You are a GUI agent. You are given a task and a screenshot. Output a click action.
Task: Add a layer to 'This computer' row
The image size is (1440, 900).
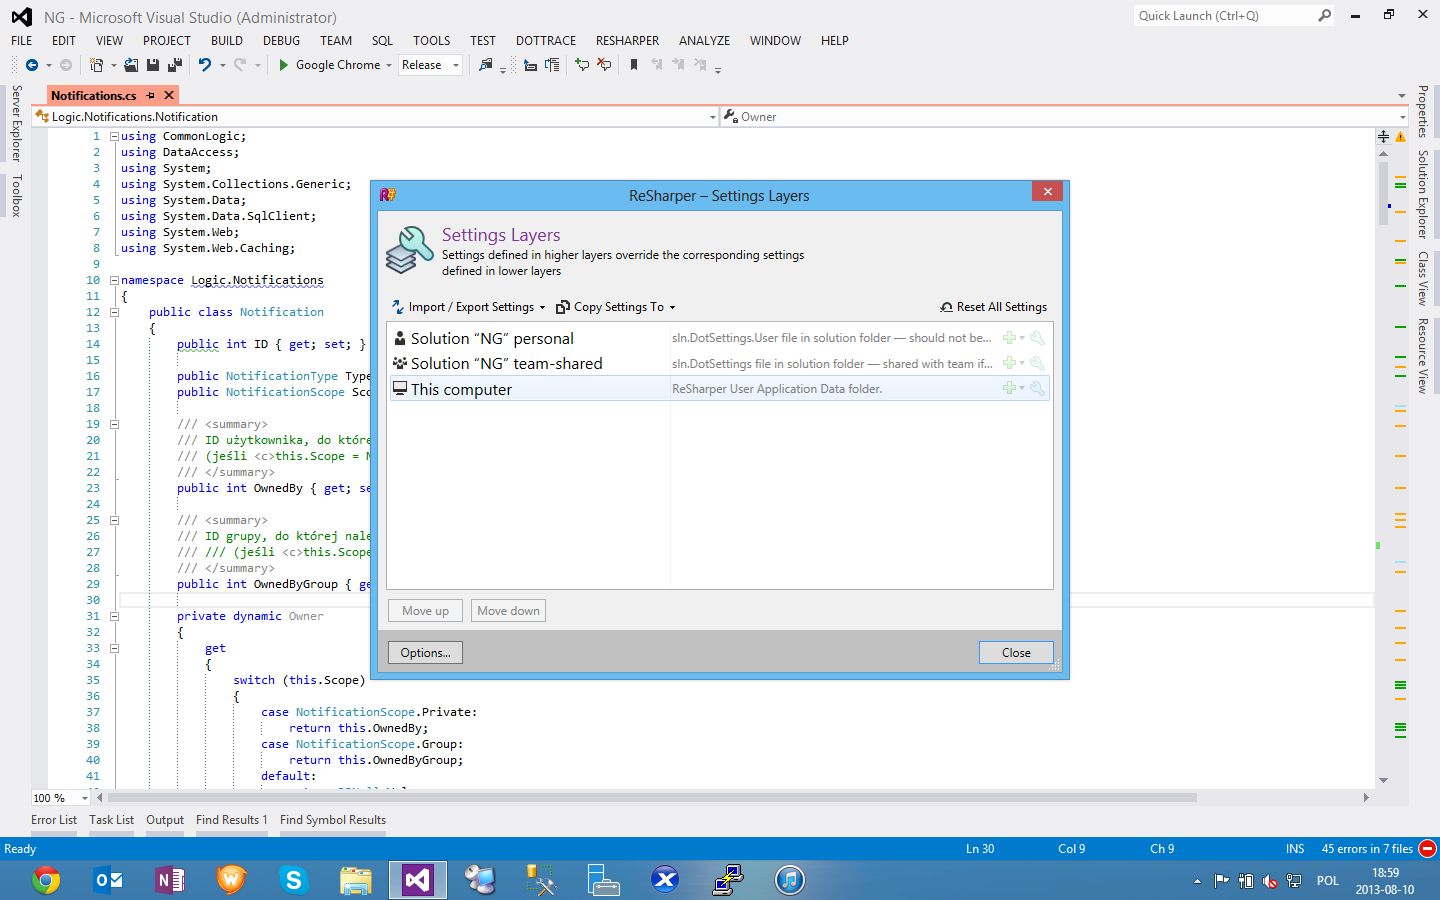click(1011, 388)
